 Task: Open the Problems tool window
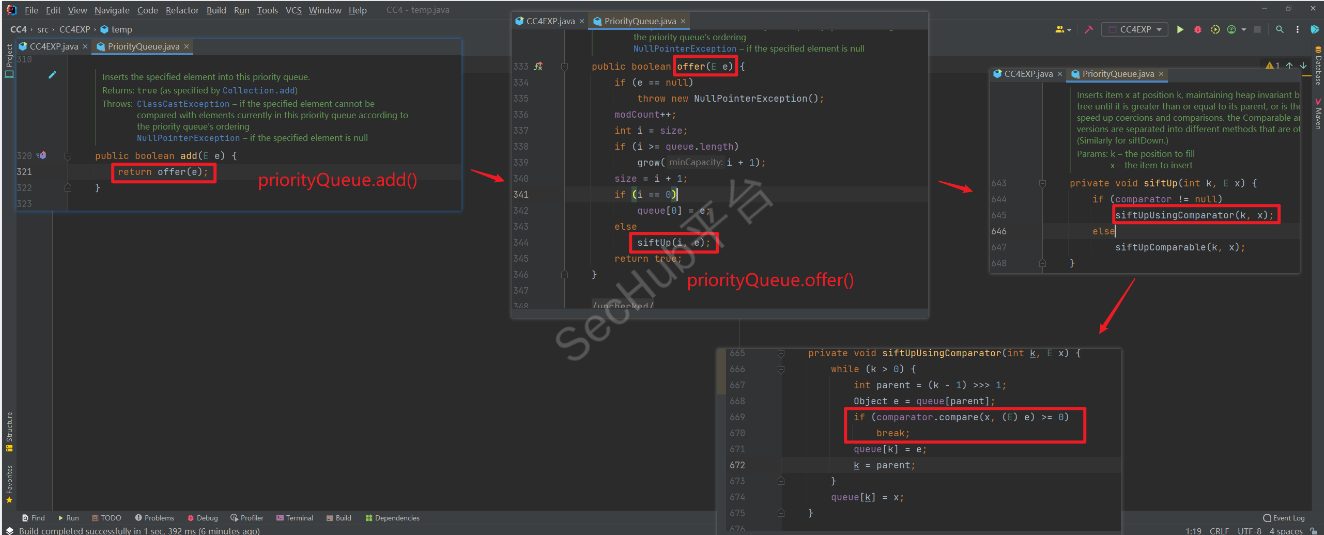tap(154, 518)
